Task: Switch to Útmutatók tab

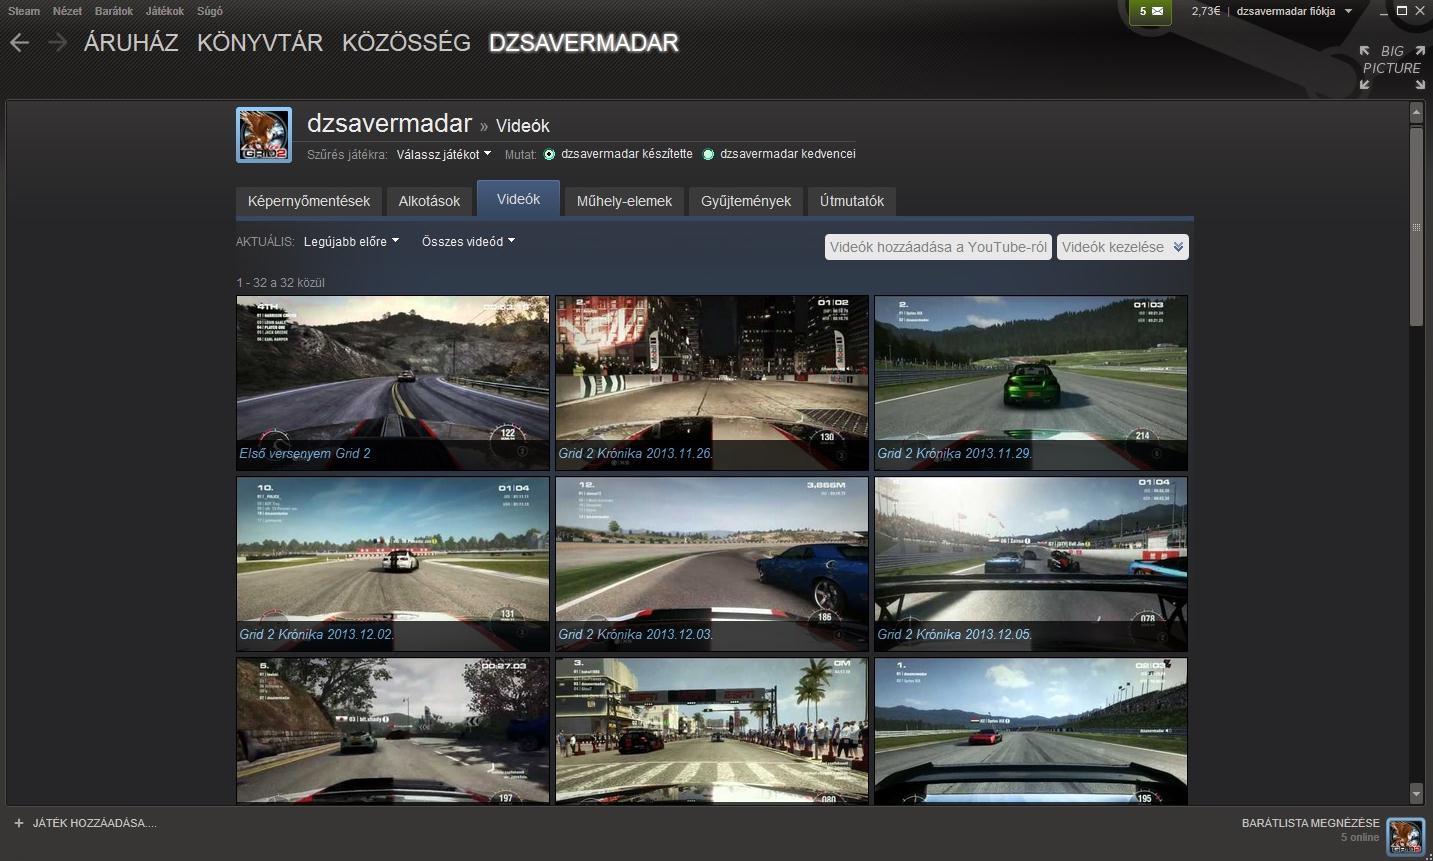Action: (852, 201)
